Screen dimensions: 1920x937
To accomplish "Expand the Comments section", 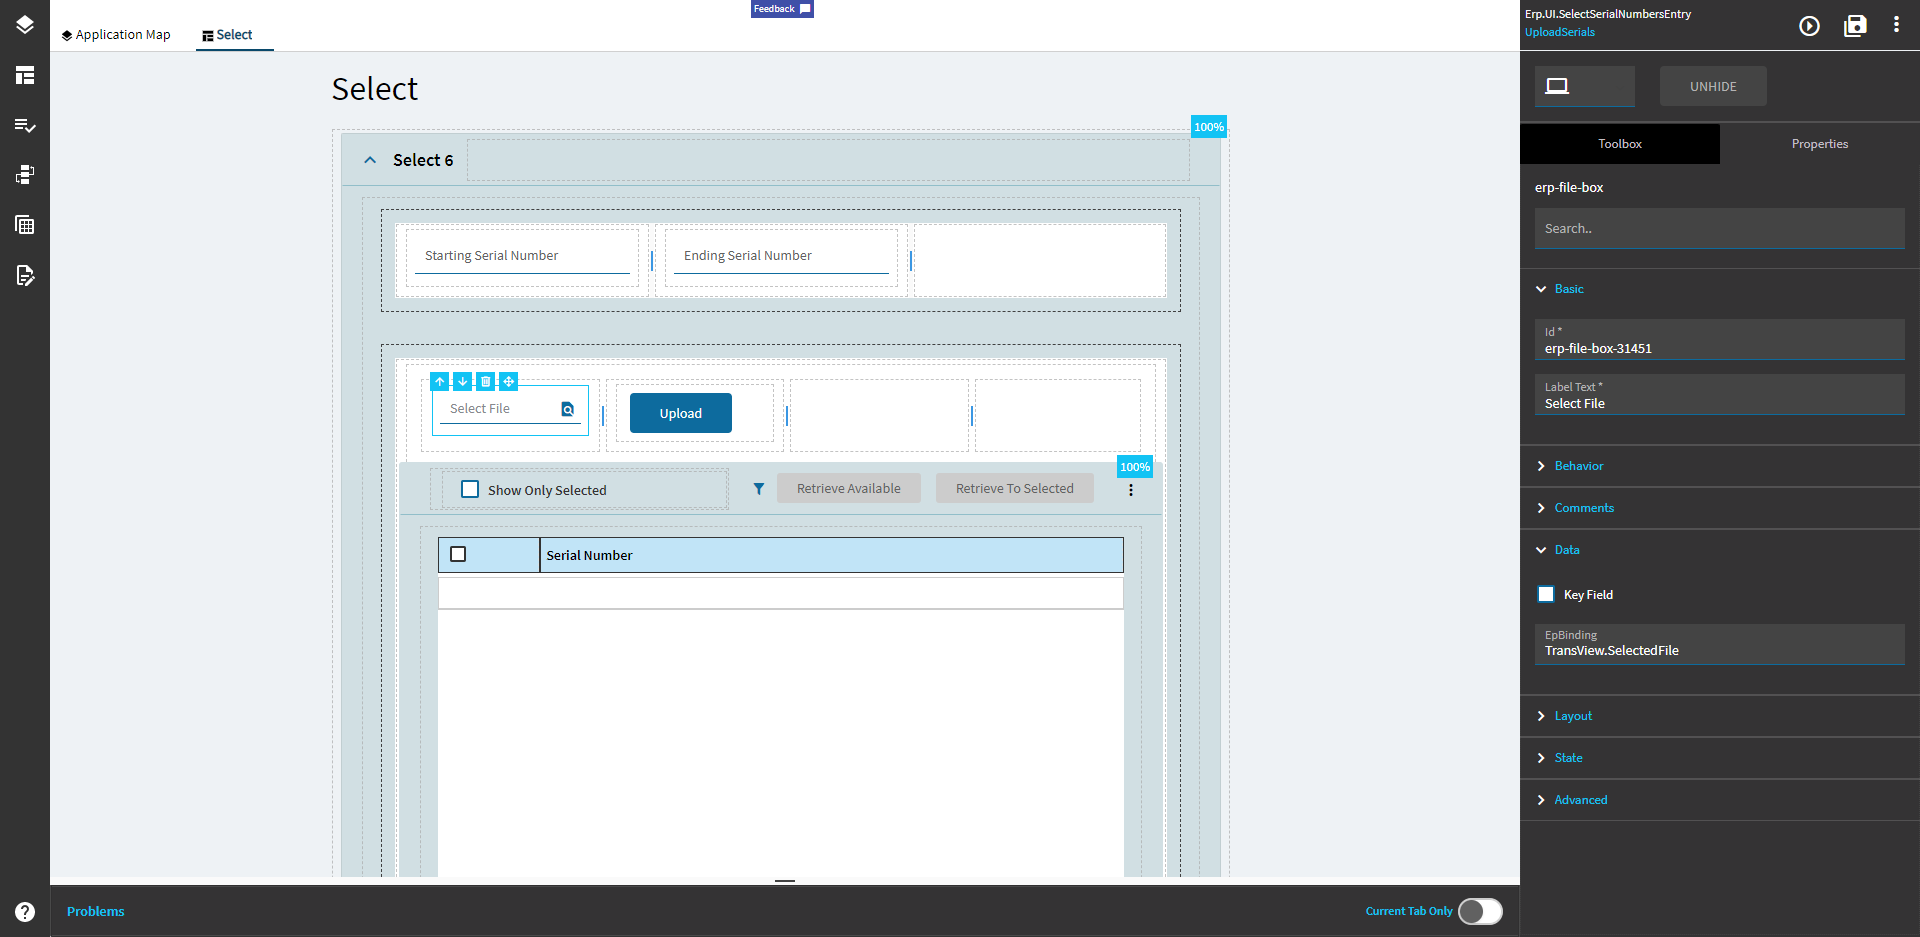I will click(x=1541, y=508).
